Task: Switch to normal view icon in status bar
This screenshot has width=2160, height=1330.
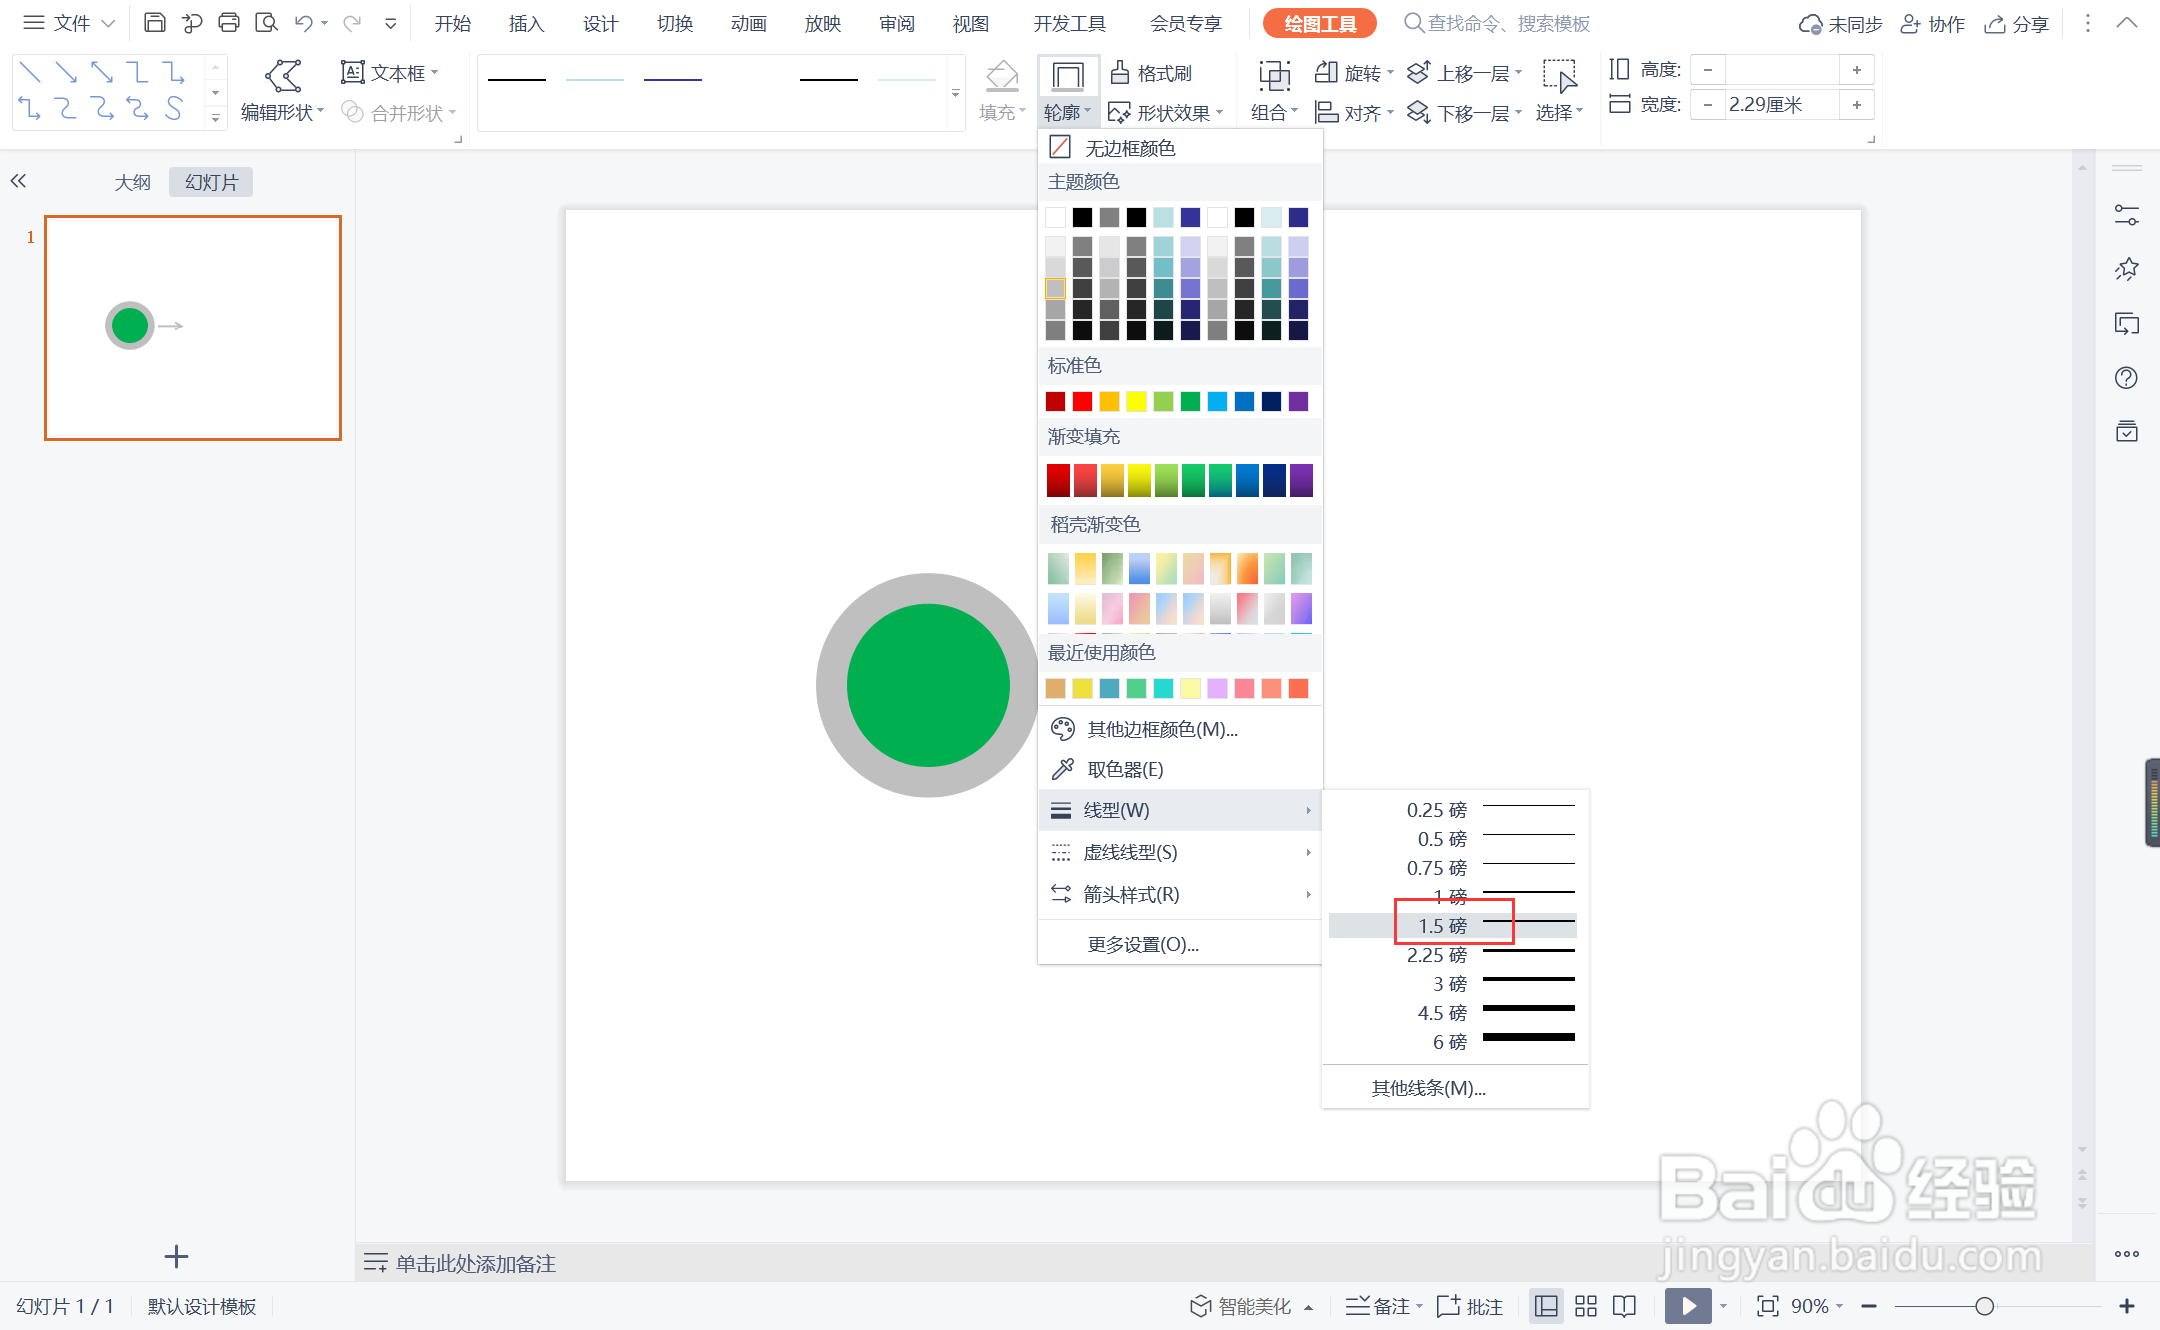Action: (1546, 1306)
